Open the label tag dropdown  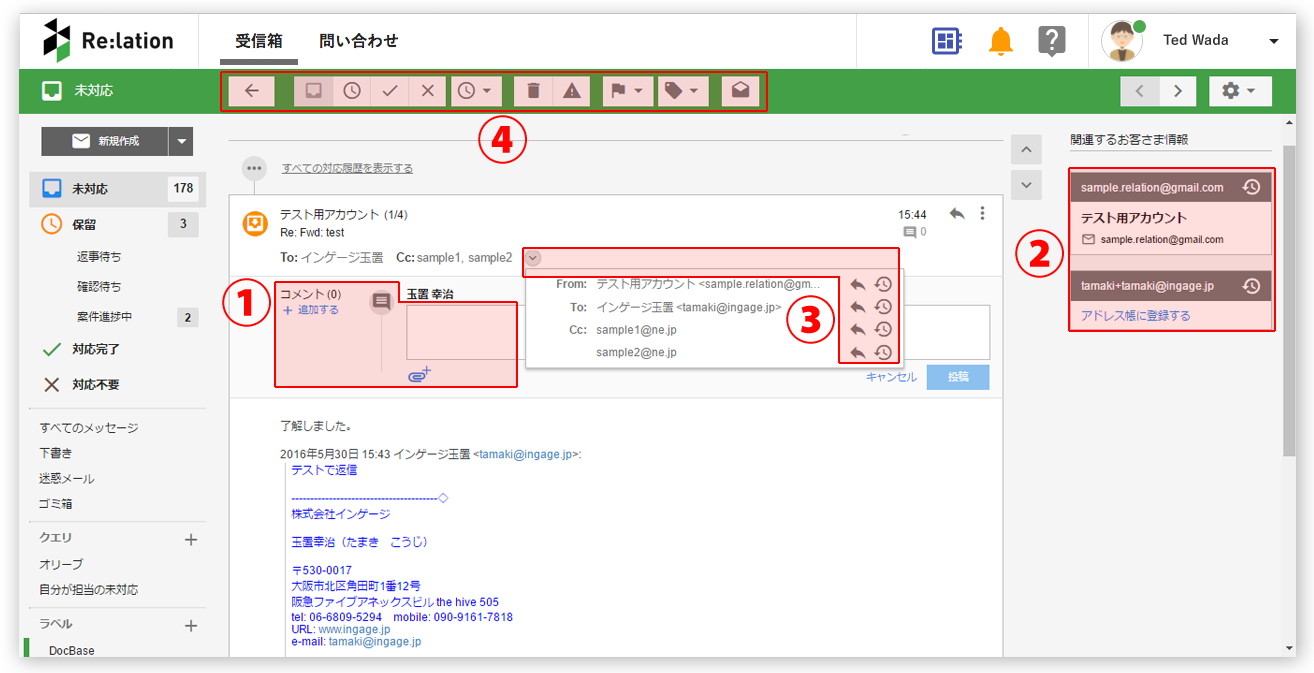[684, 90]
